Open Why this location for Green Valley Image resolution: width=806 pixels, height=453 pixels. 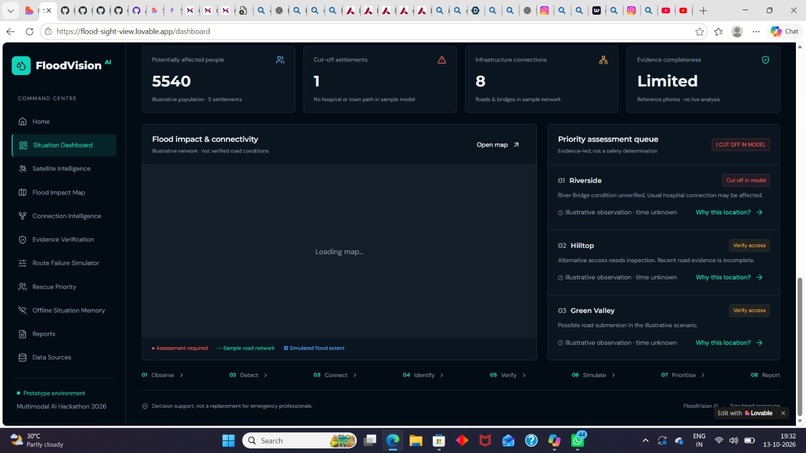[x=728, y=342]
